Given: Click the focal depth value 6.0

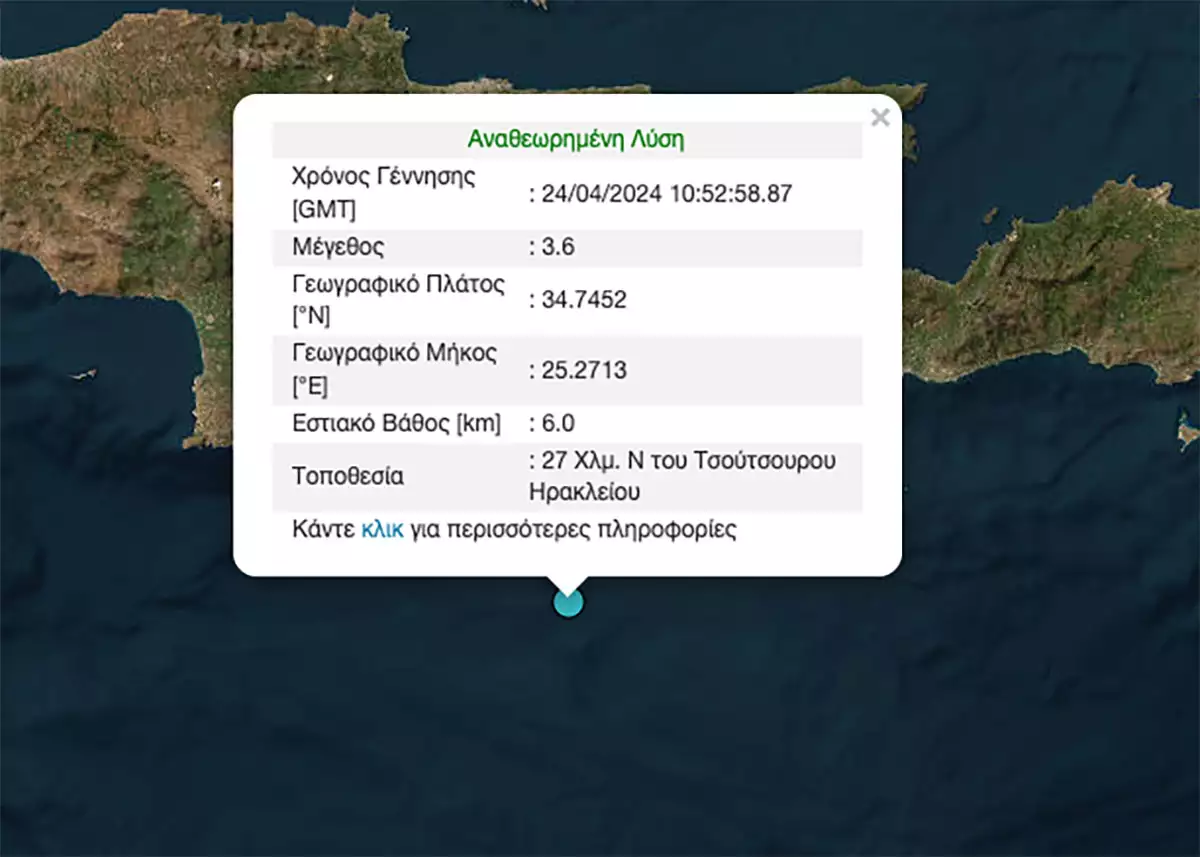Looking at the screenshot, I should [557, 423].
